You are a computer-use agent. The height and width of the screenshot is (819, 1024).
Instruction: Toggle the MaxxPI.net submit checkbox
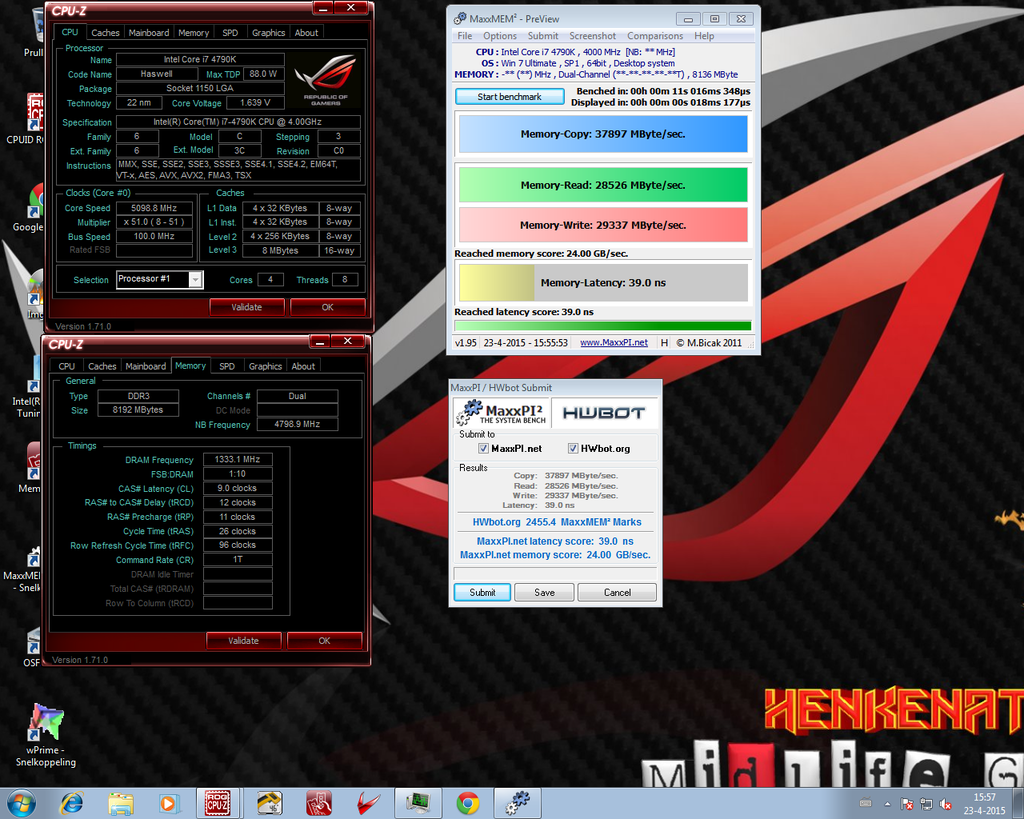point(483,448)
